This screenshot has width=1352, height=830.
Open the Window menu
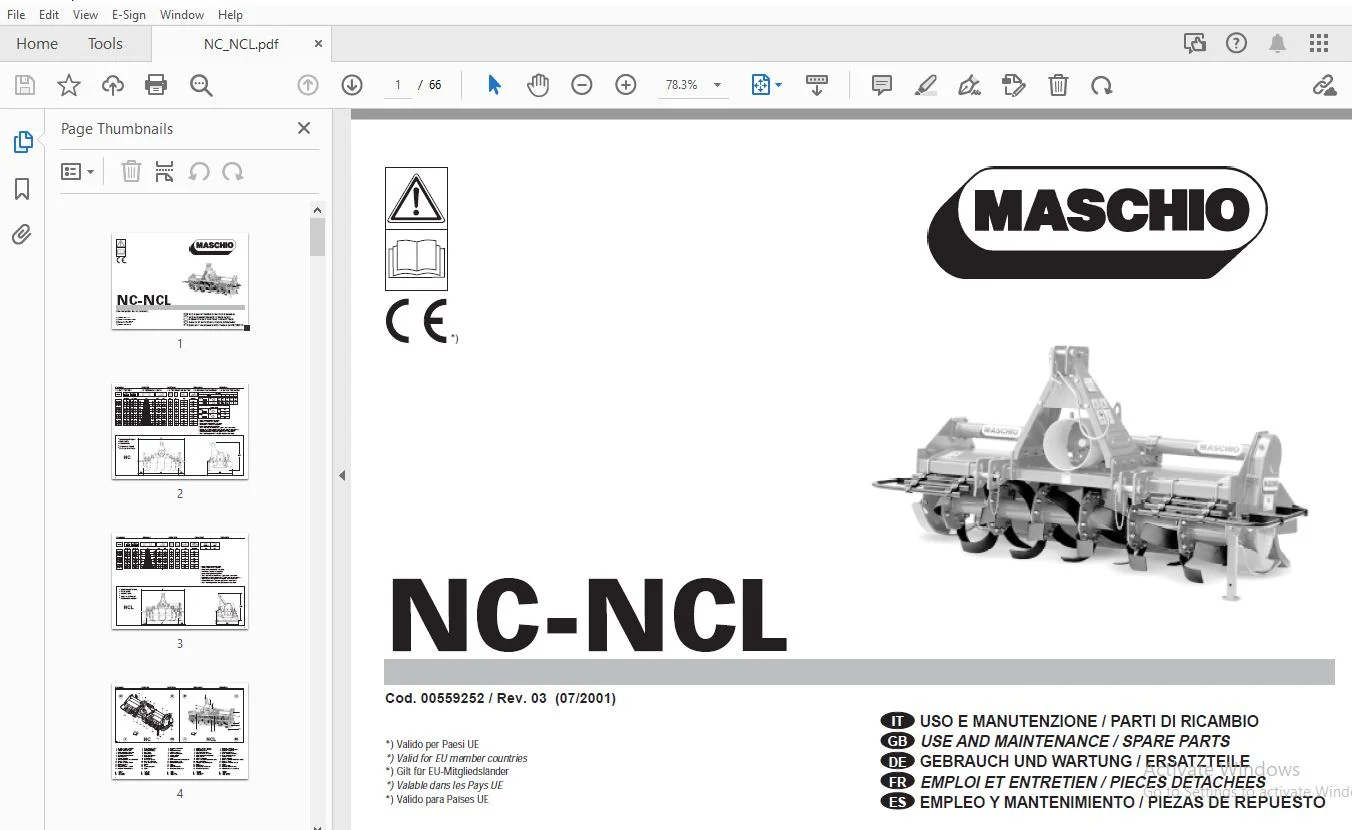[182, 15]
